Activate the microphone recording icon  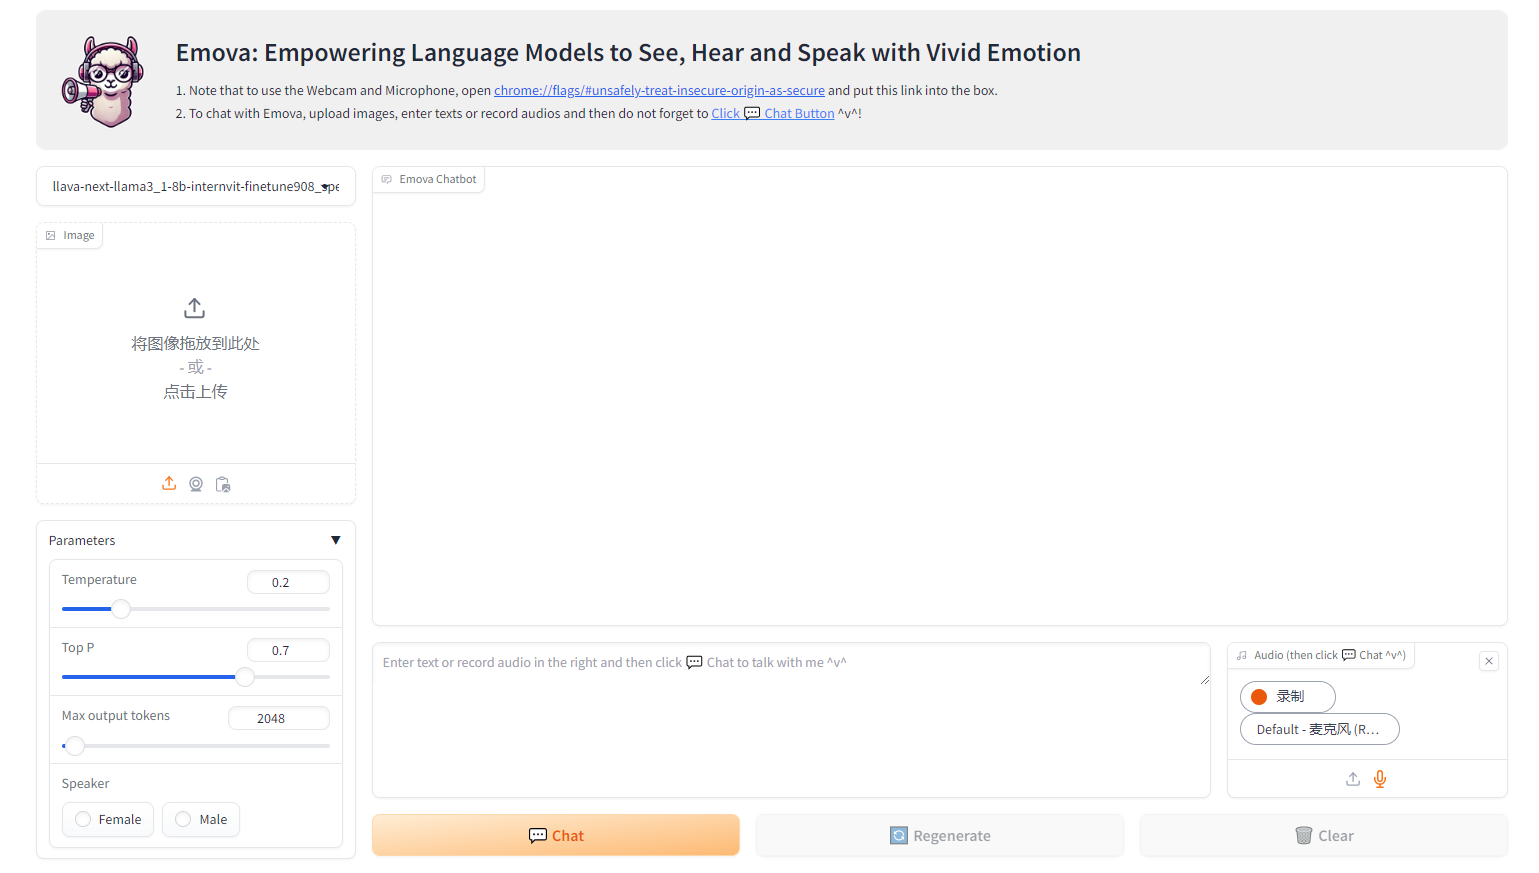[1380, 778]
